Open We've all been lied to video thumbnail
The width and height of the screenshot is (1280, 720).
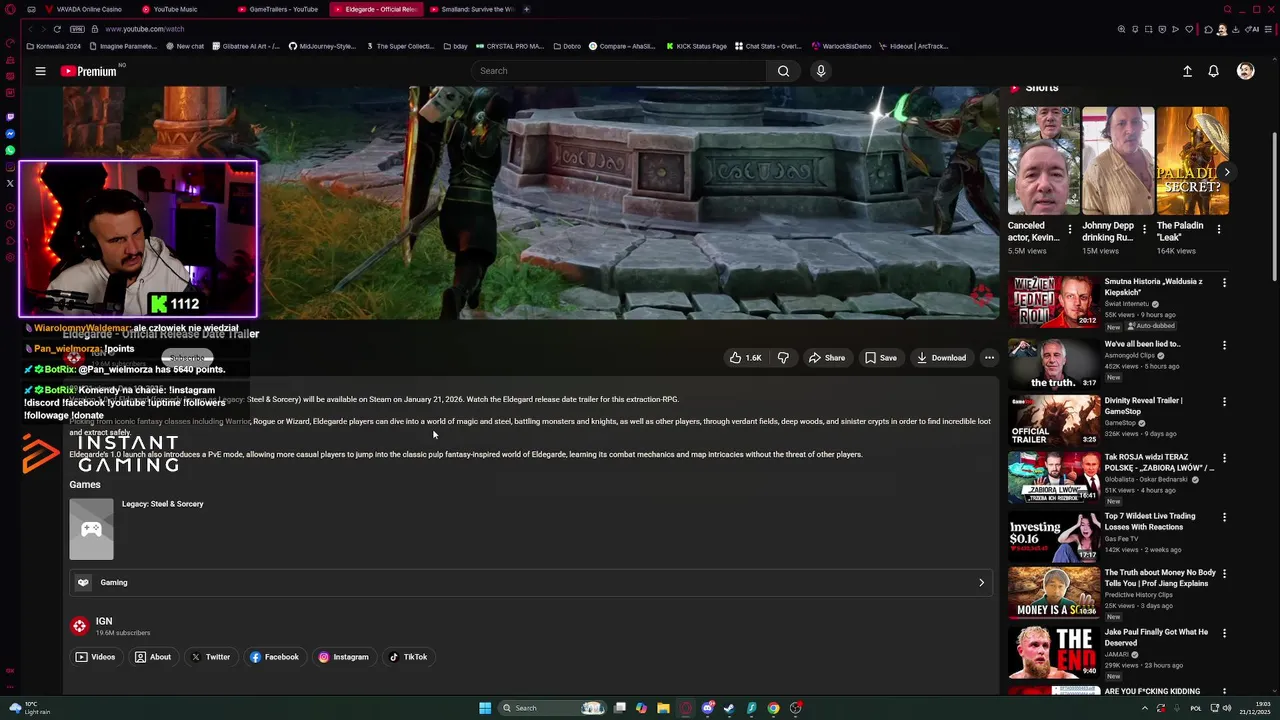pos(1053,363)
